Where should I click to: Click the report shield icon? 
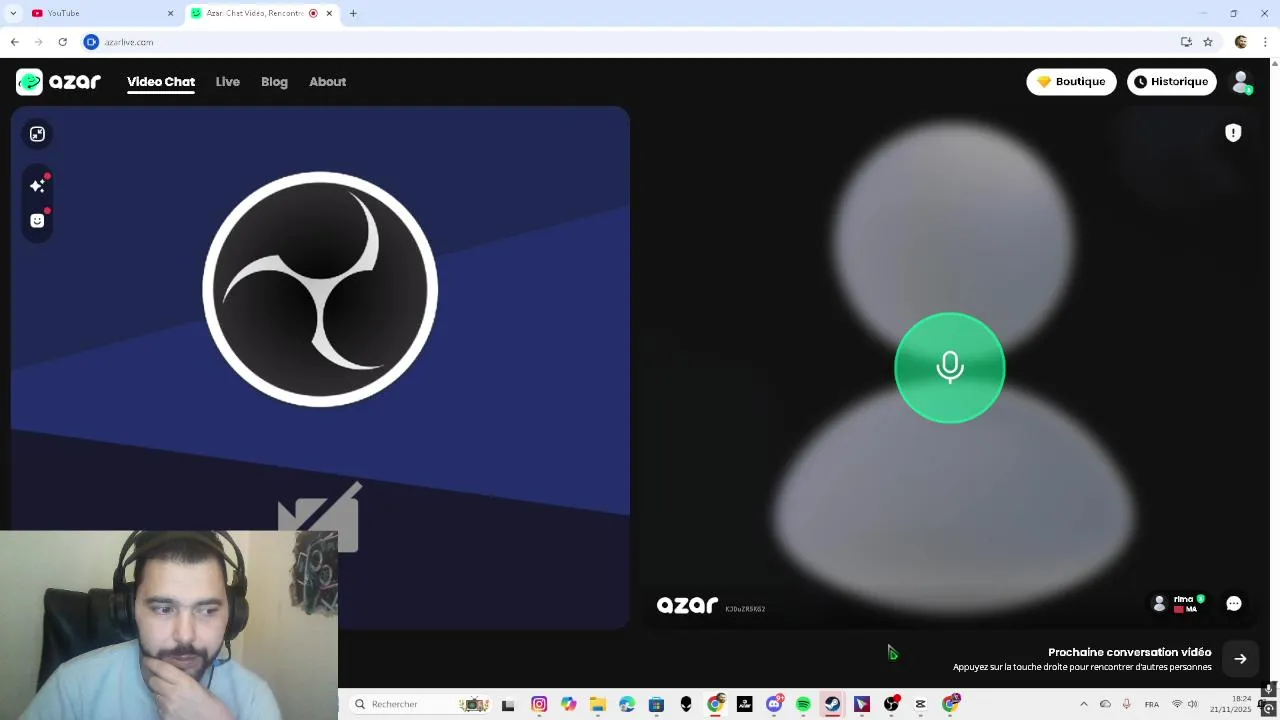(1233, 133)
